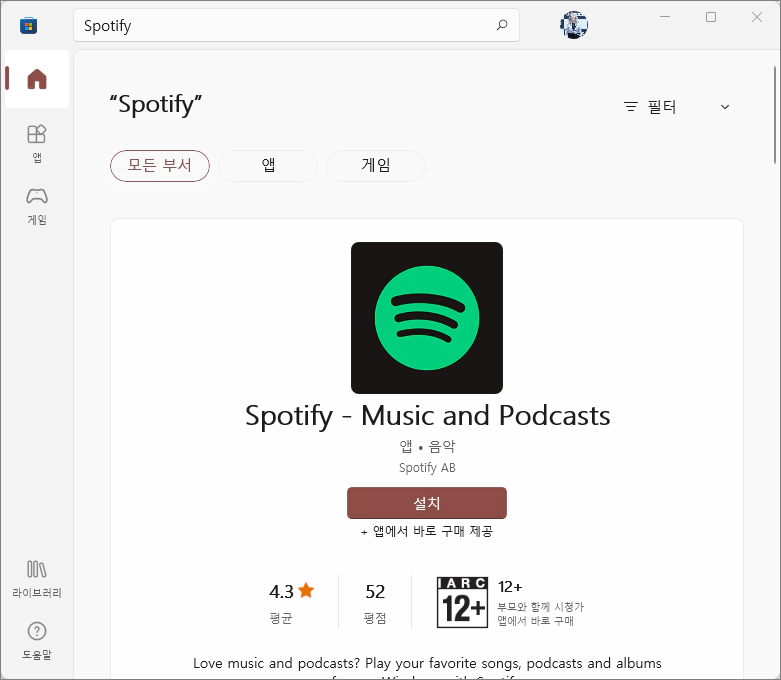Click the magnifier search icon
Screen dimensions: 781x680
point(502,25)
